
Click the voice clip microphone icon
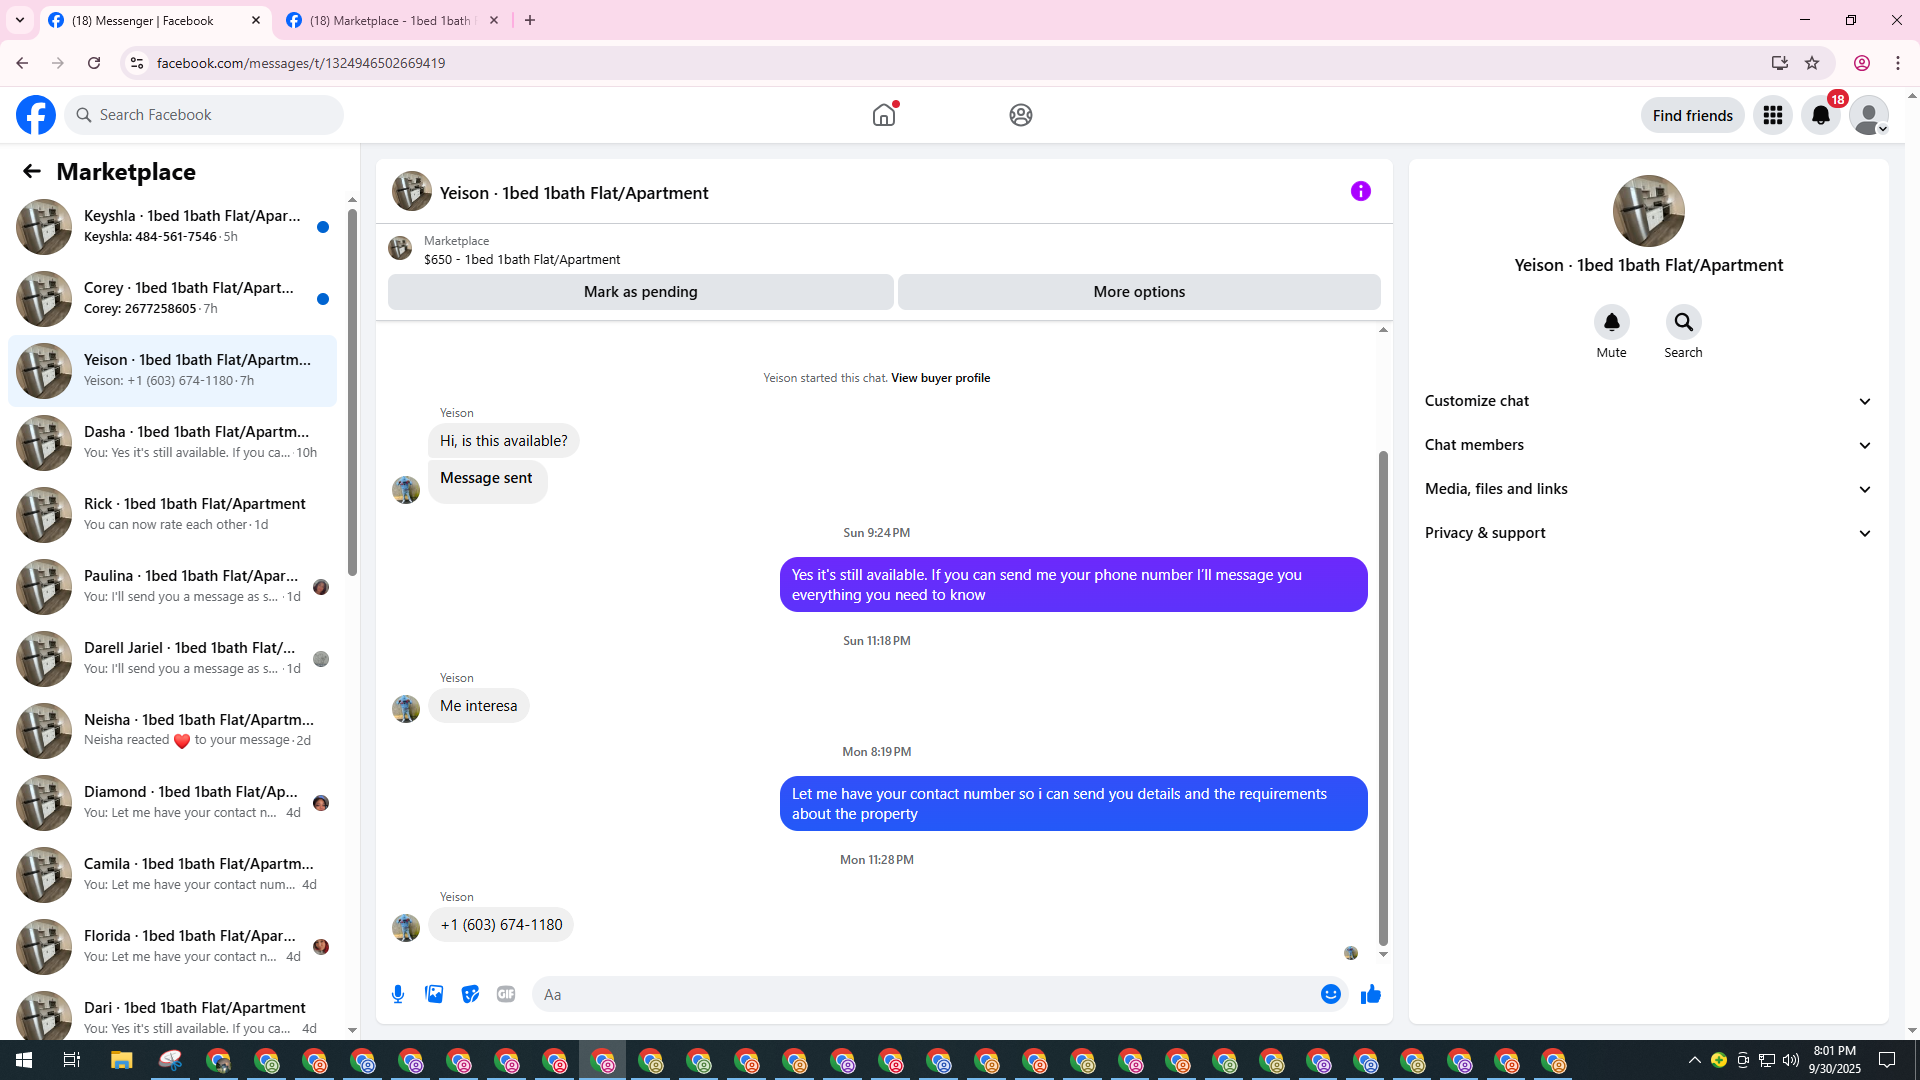(398, 994)
